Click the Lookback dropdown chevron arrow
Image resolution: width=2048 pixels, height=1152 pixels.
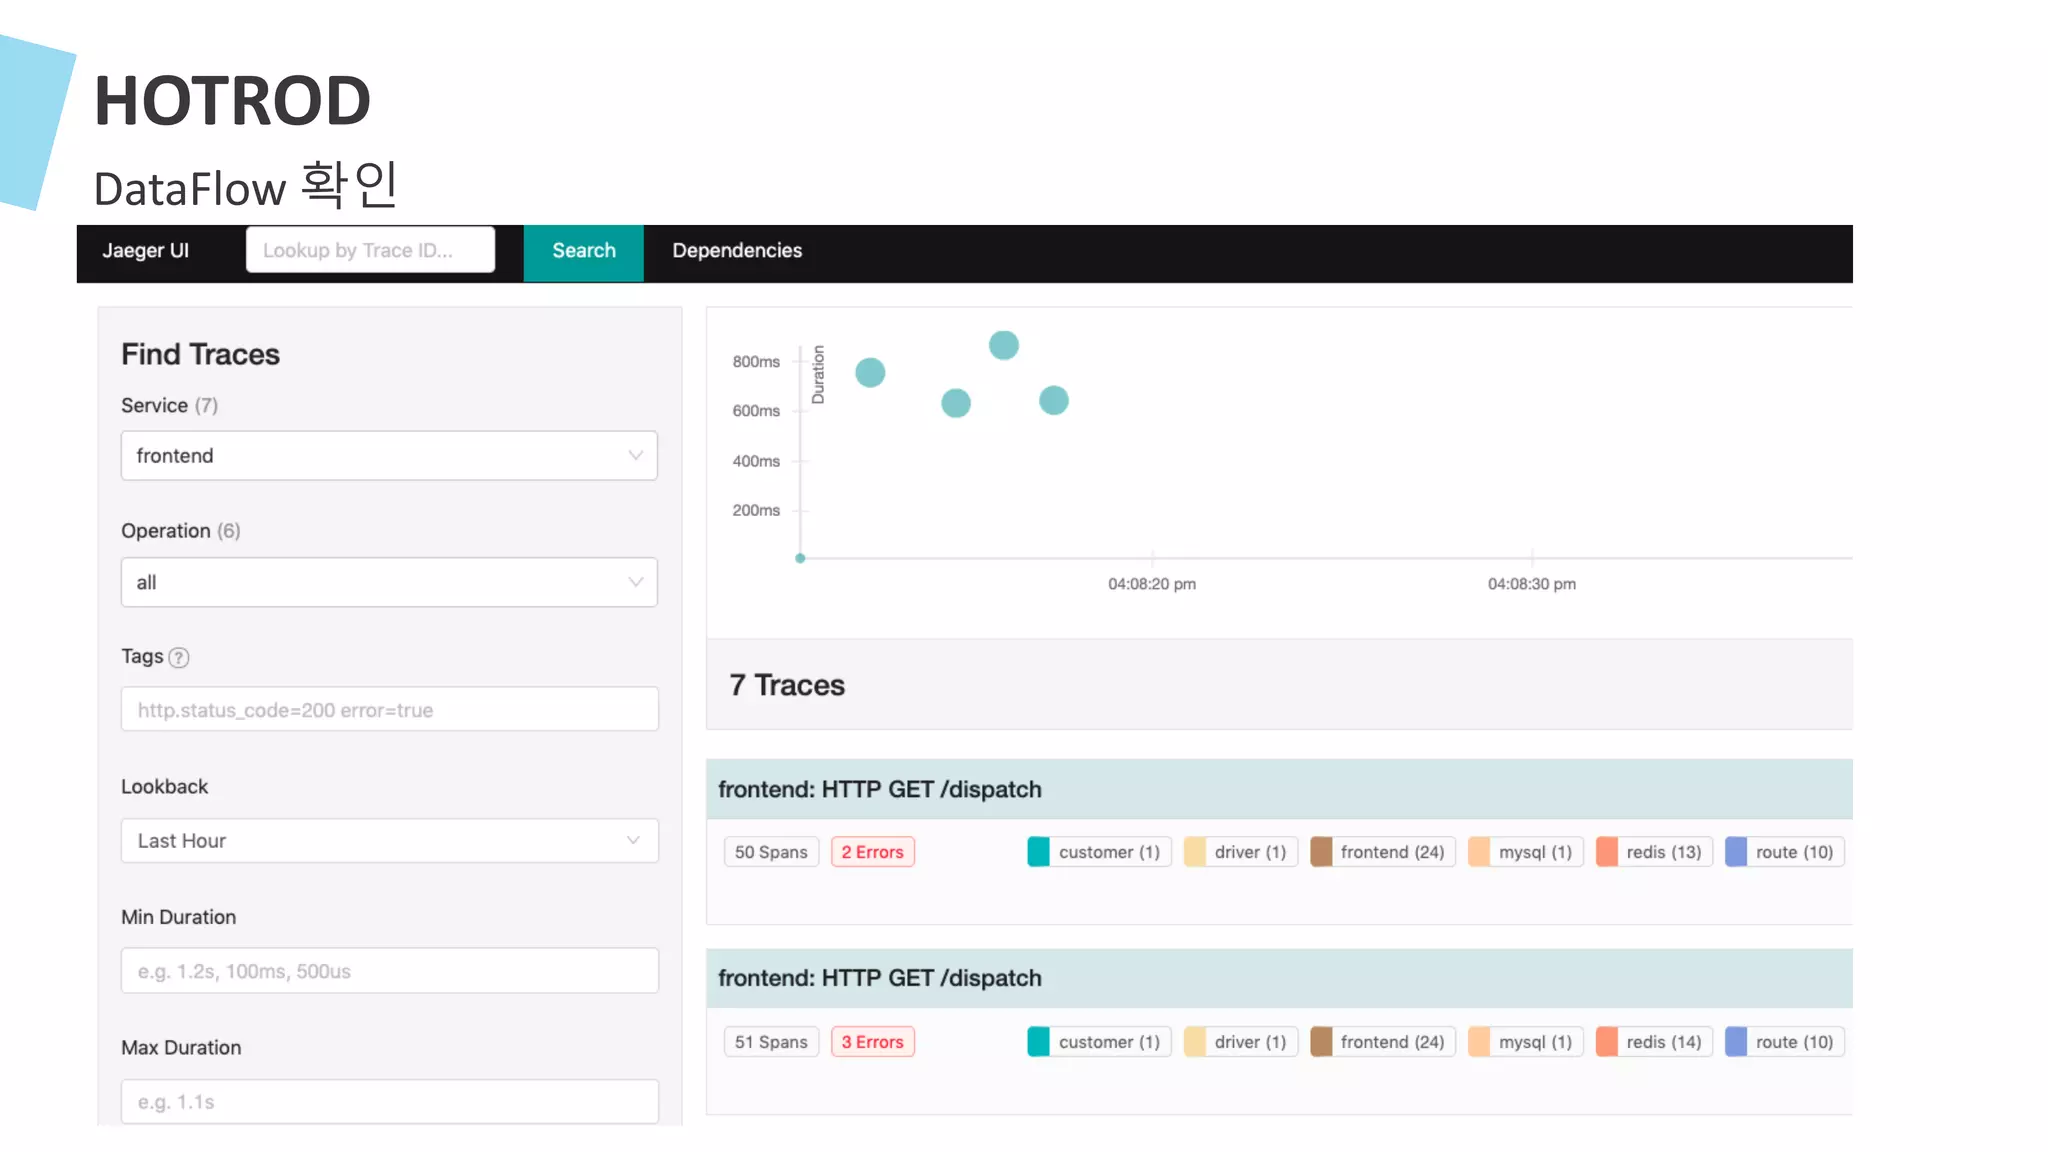click(x=633, y=840)
